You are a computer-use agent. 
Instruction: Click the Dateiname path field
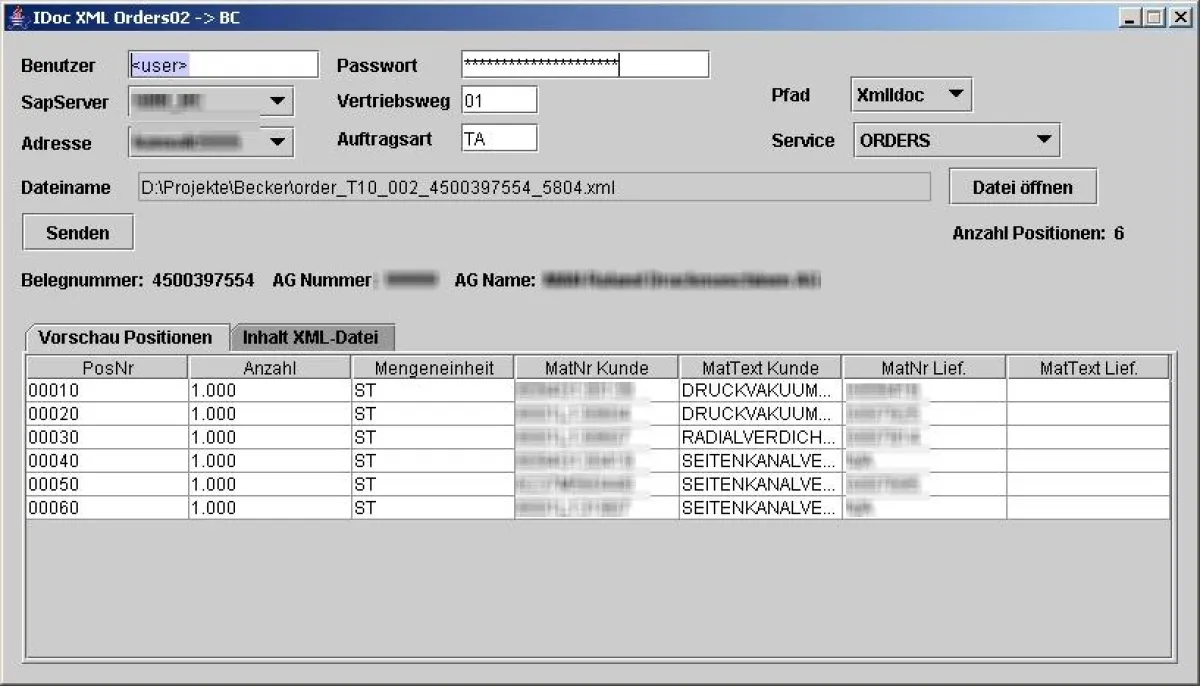click(533, 186)
